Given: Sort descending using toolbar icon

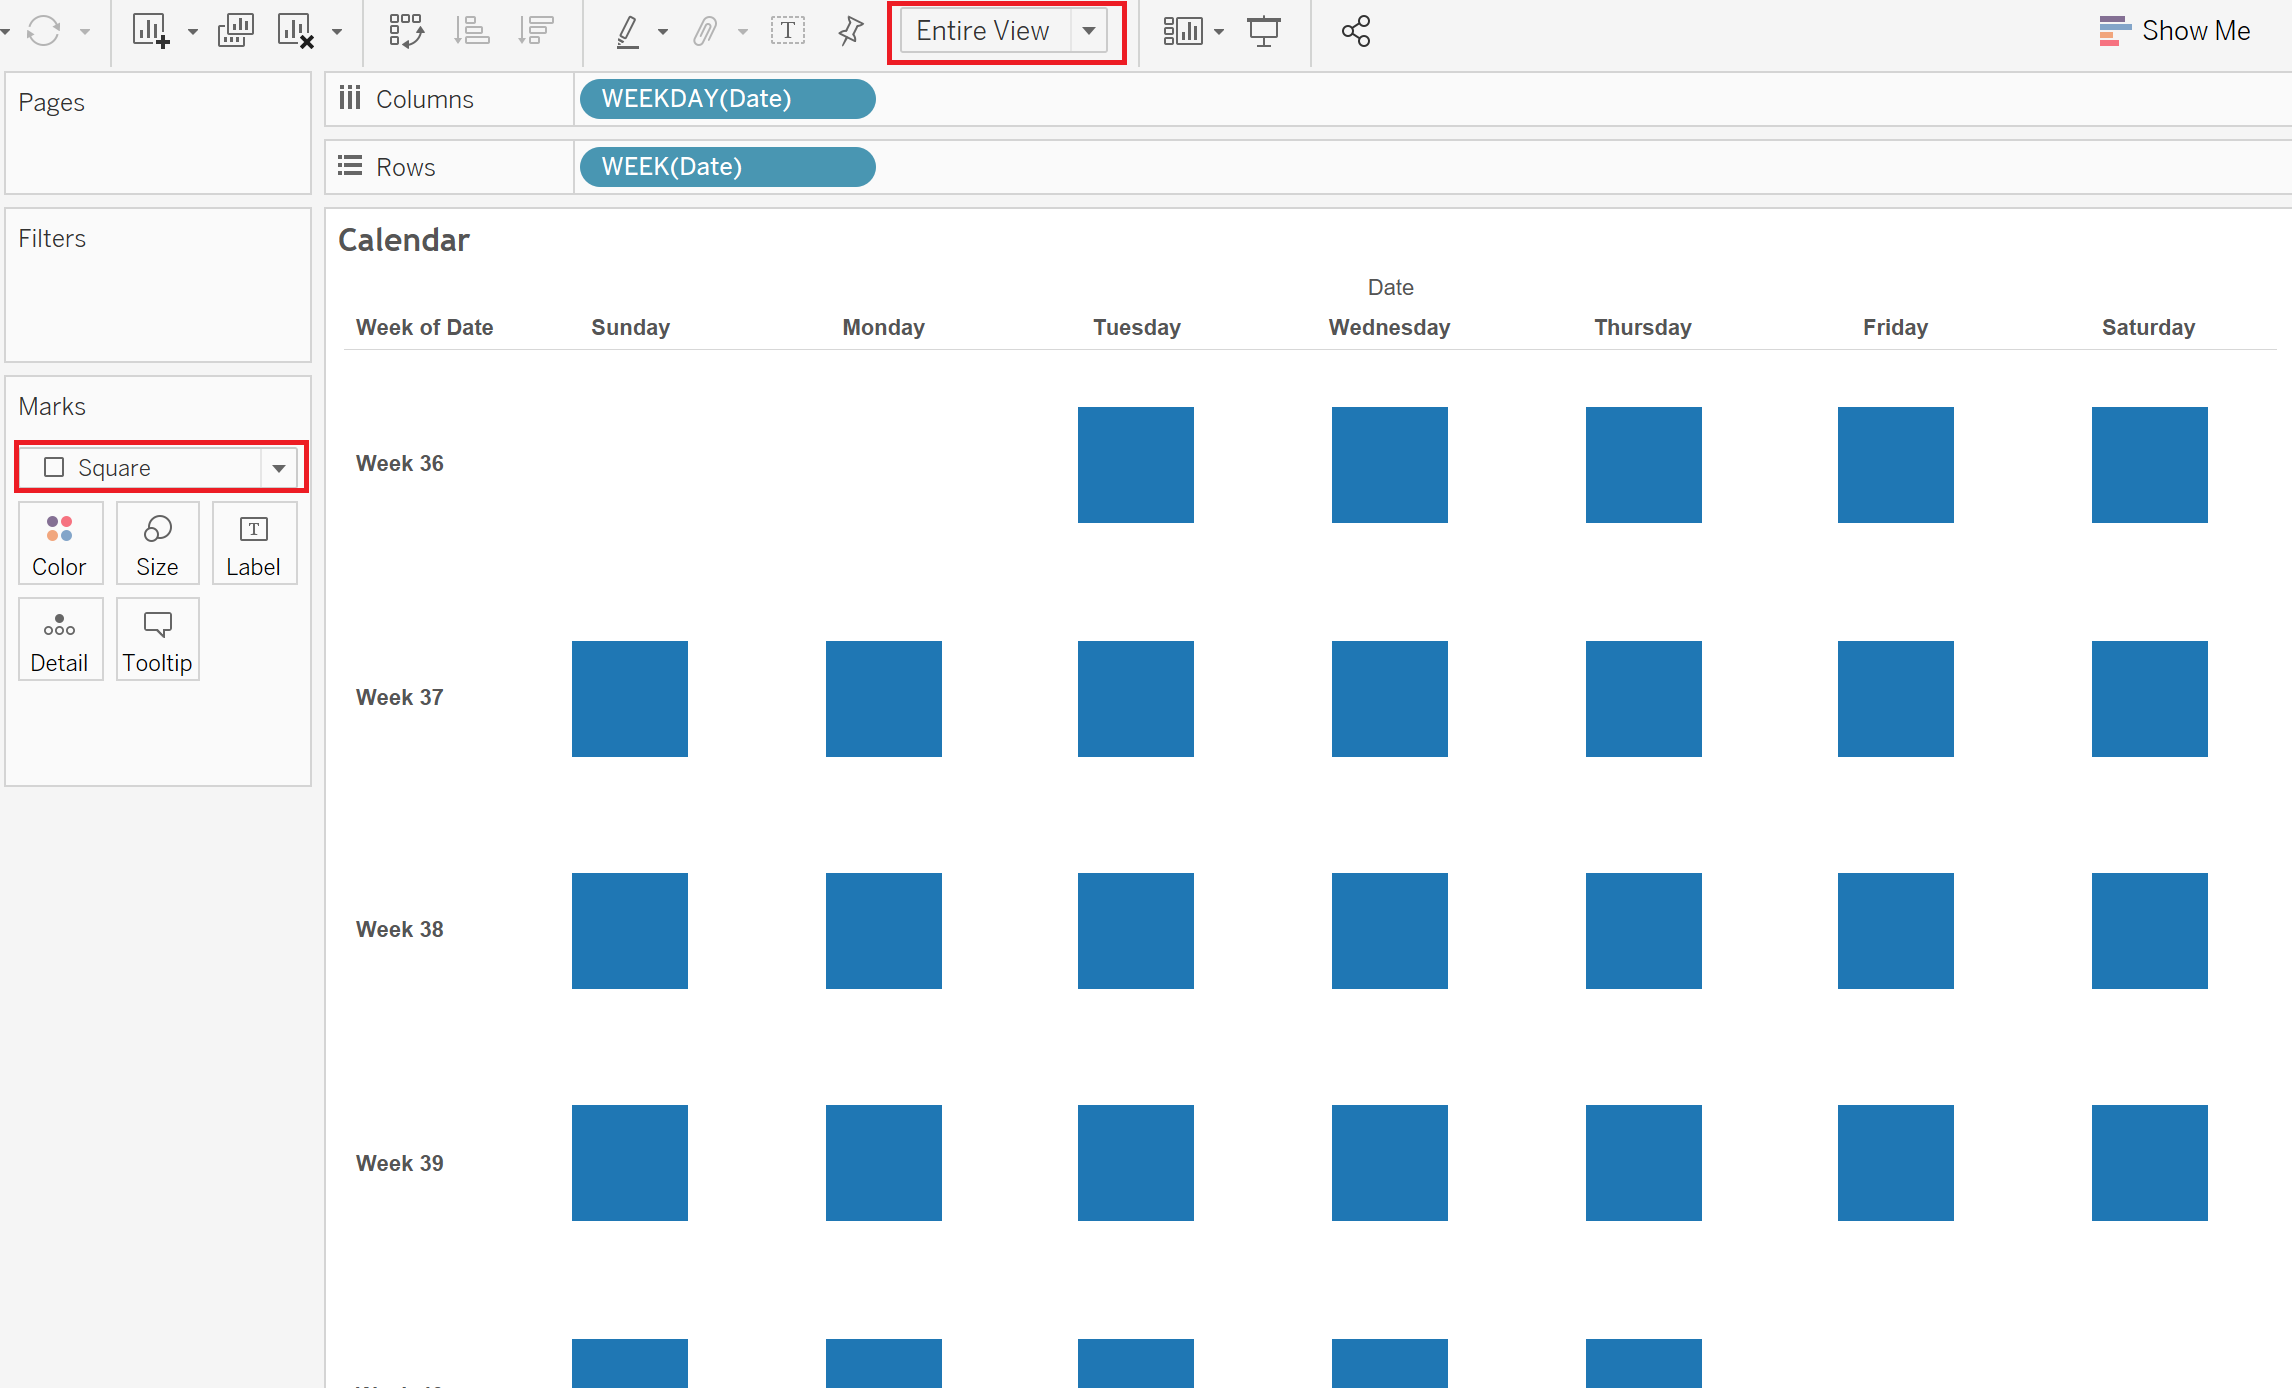Looking at the screenshot, I should 536,31.
